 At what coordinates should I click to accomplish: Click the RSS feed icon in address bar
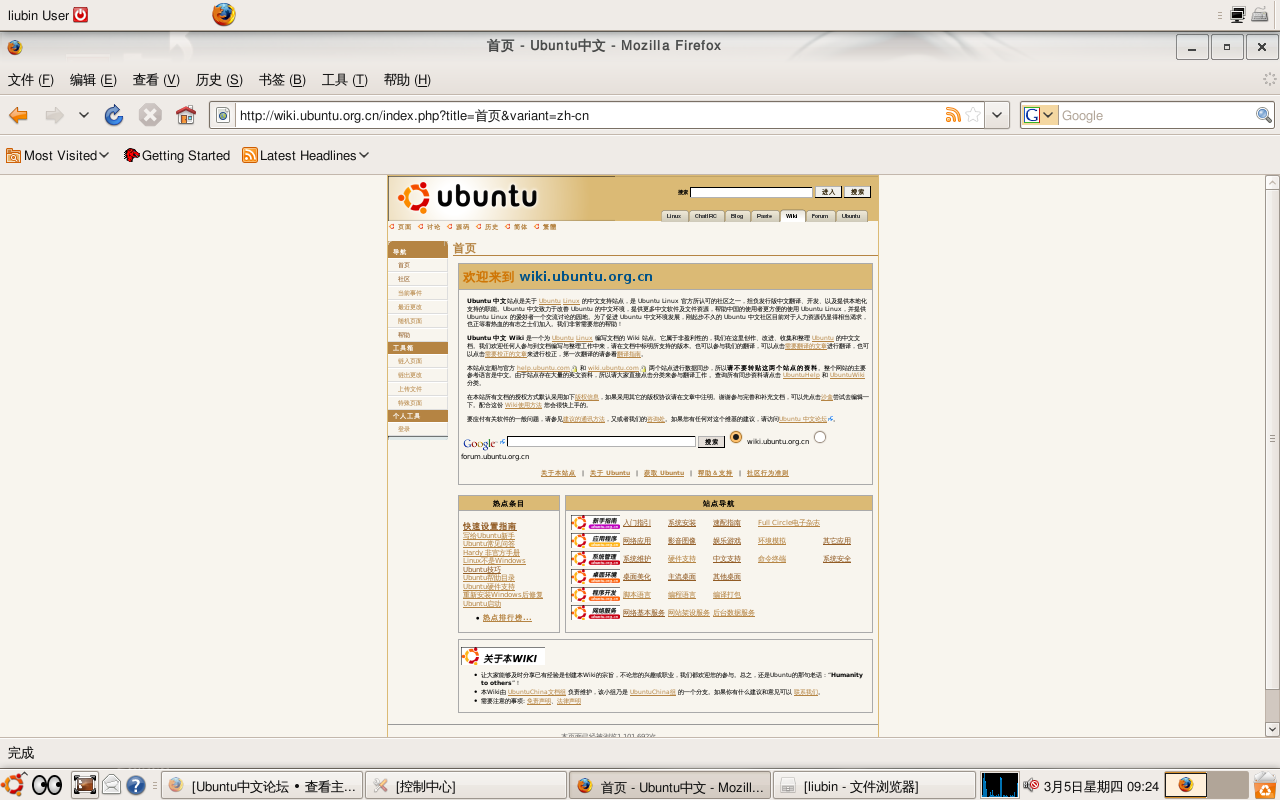click(953, 115)
